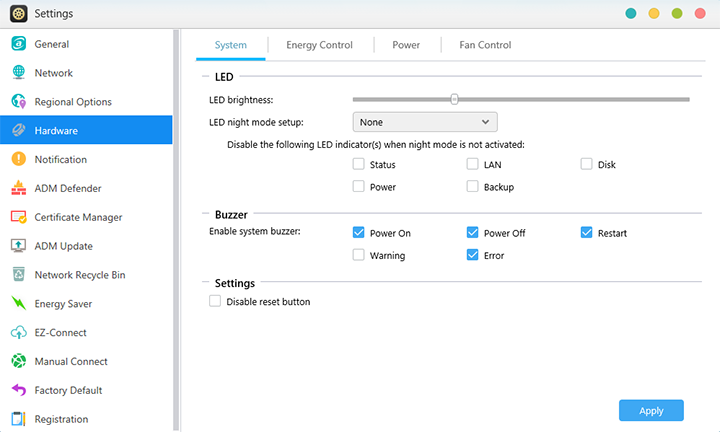
Task: Click the Network globe icon
Action: 18,73
